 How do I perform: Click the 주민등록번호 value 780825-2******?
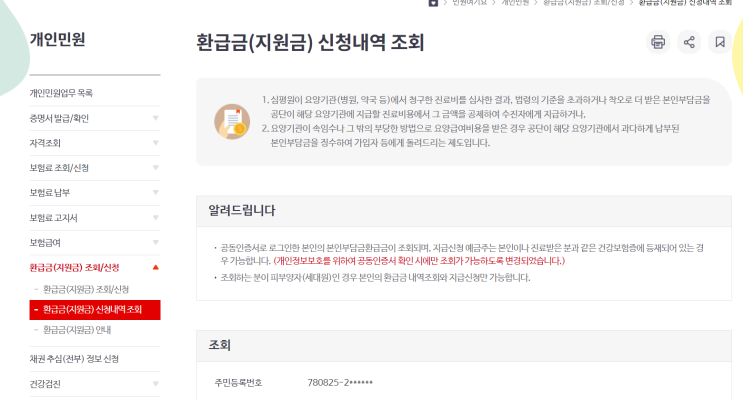point(340,382)
